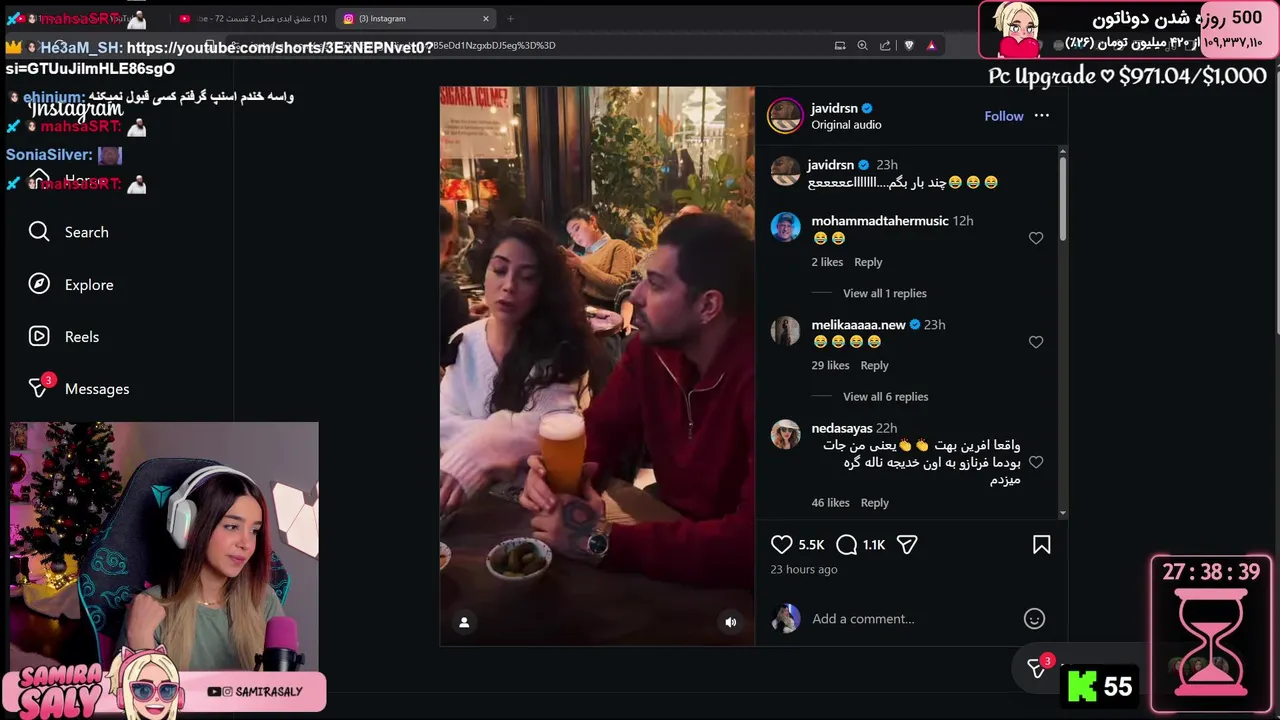The height and width of the screenshot is (720, 1280).
Task: Mute or unmute the video sound
Action: (x=731, y=622)
